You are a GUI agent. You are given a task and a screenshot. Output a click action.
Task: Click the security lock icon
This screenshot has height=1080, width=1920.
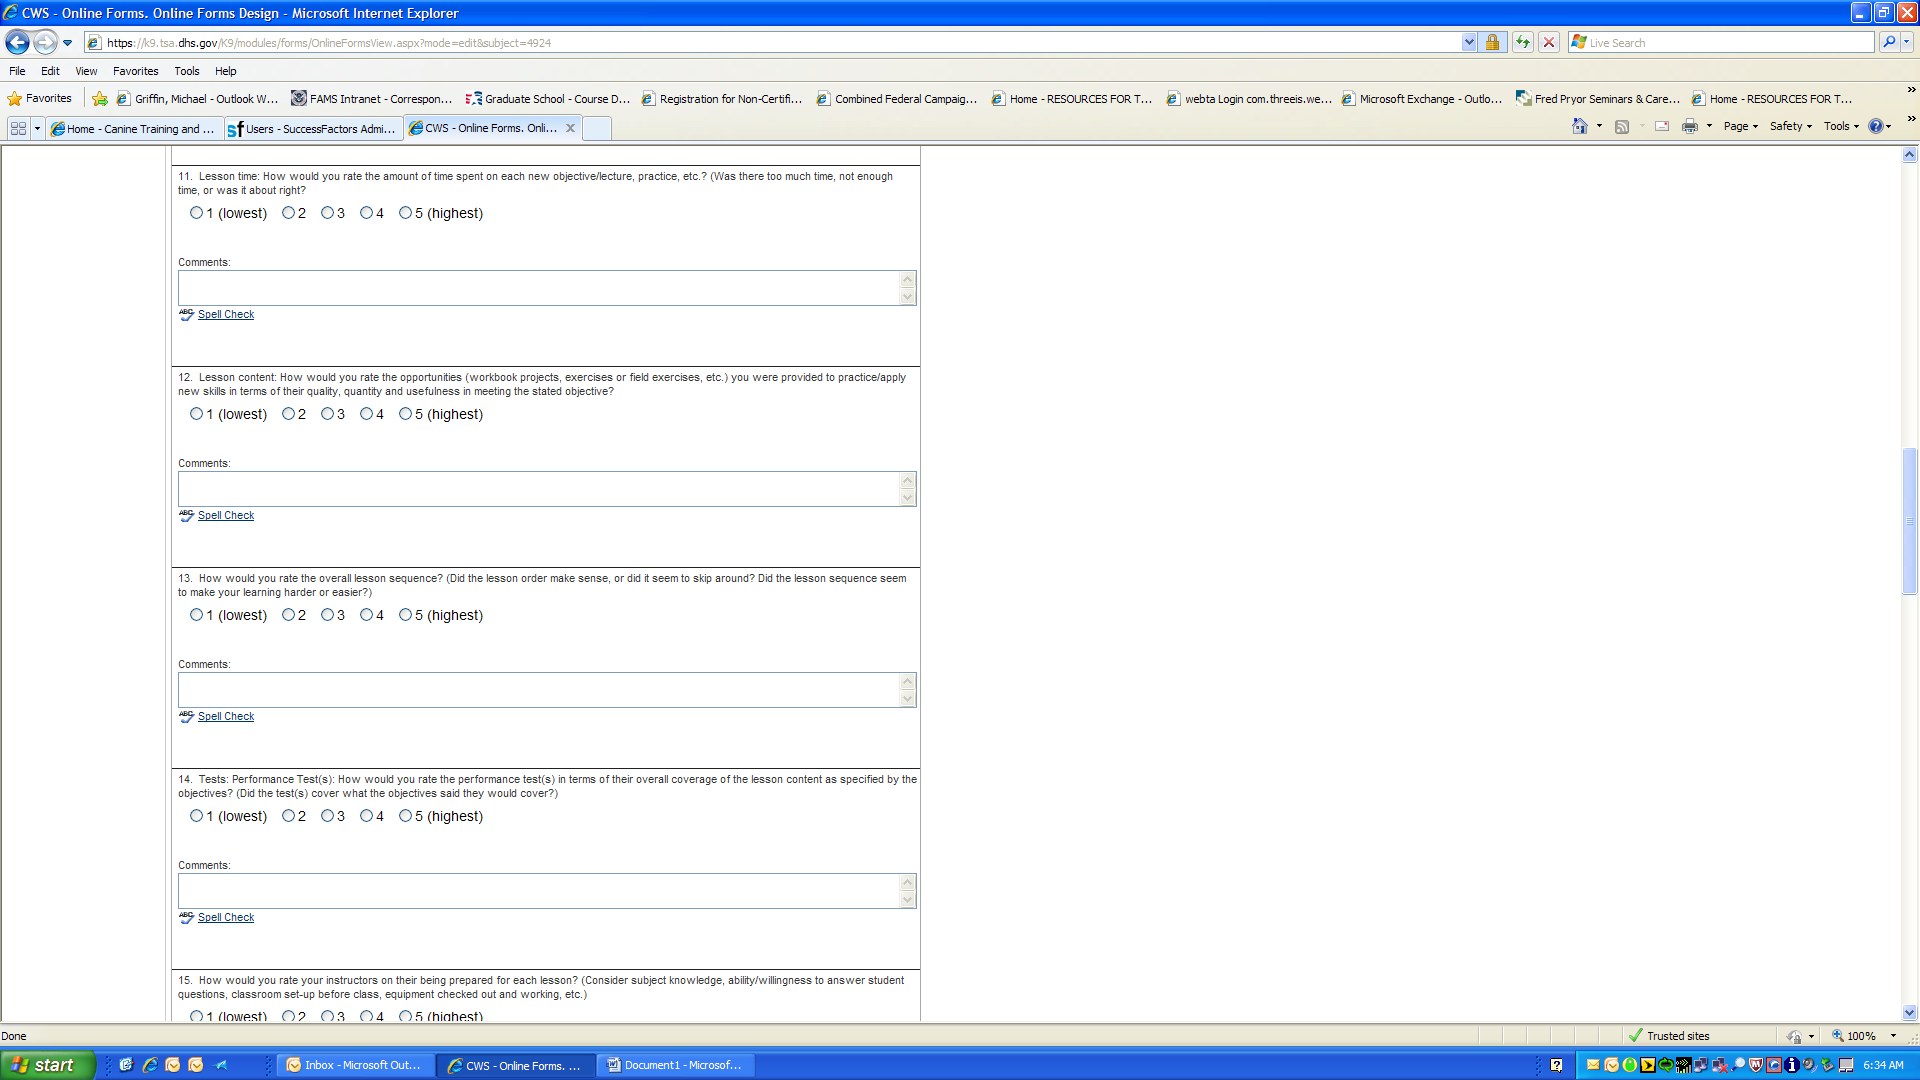pos(1492,42)
